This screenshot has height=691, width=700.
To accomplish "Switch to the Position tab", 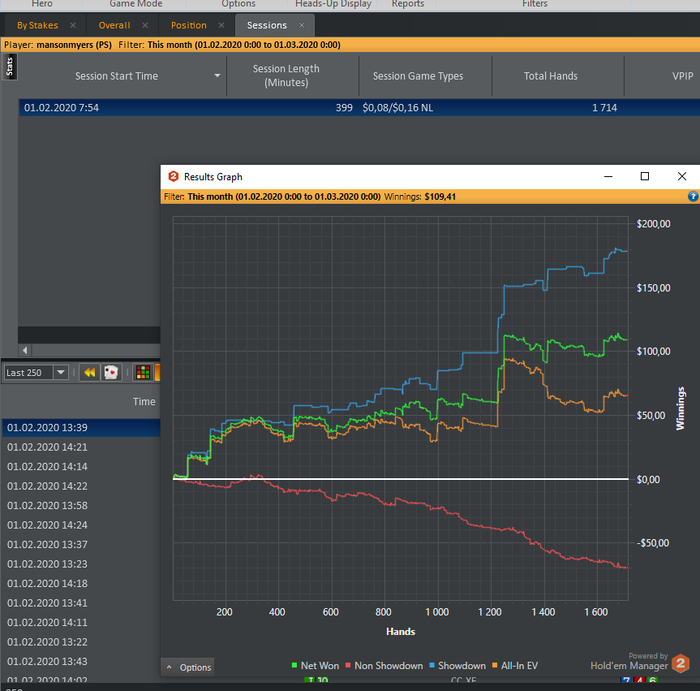I will (x=188, y=25).
